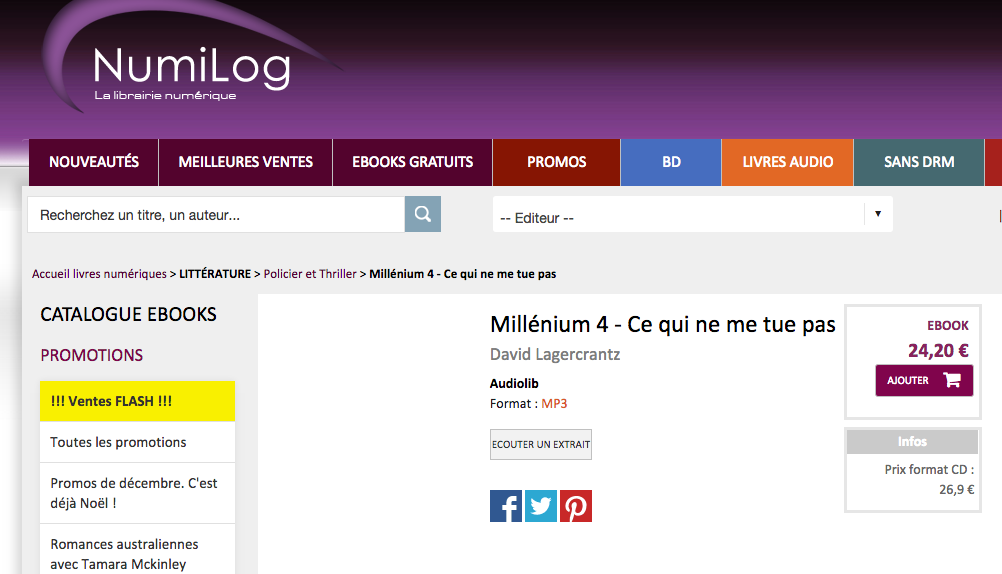This screenshot has height=574, width=1002.
Task: Open Policier et Thriller breadcrumb
Action: tap(310, 274)
